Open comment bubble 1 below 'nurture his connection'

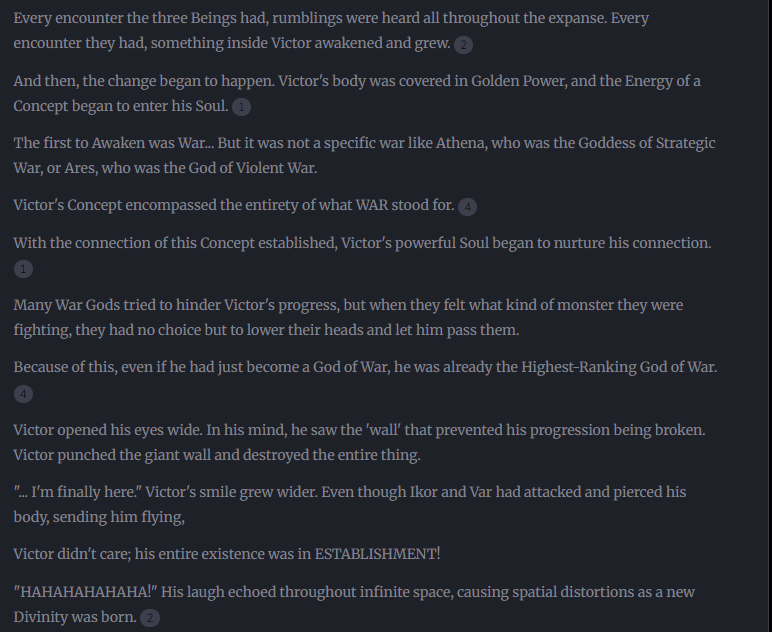[x=23, y=269]
